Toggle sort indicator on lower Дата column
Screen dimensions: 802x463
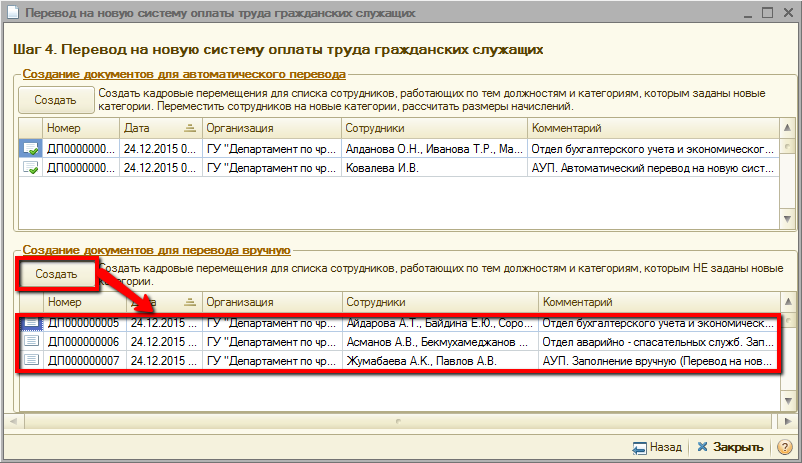(190, 302)
